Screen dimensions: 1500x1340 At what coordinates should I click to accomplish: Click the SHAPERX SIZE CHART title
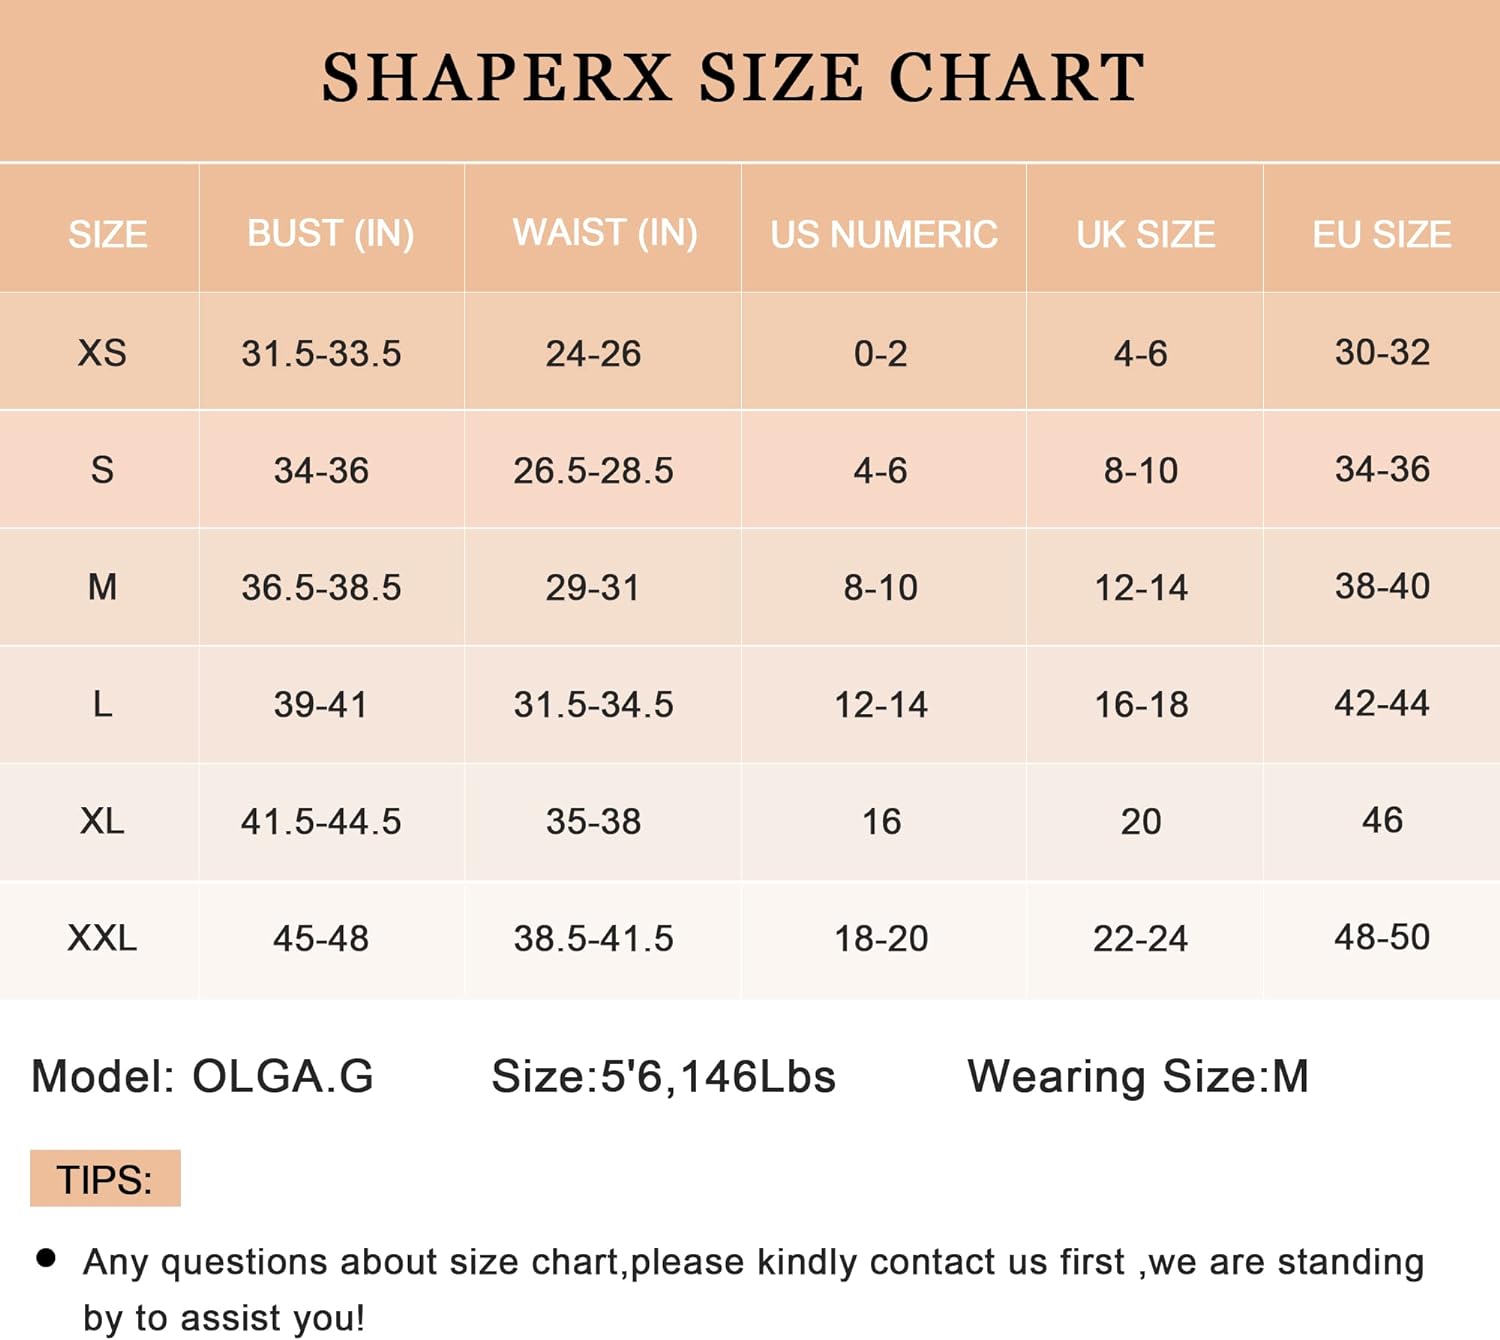click(x=733, y=78)
